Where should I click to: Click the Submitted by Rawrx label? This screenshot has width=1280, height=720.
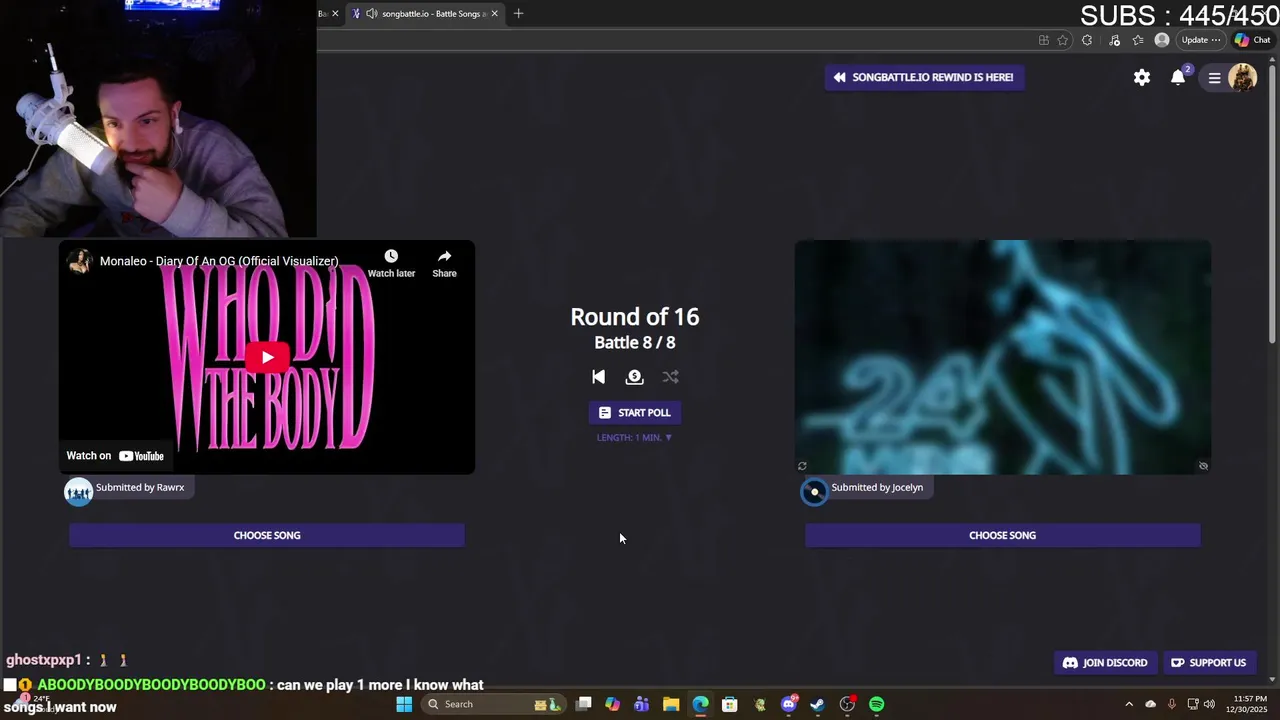click(140, 488)
